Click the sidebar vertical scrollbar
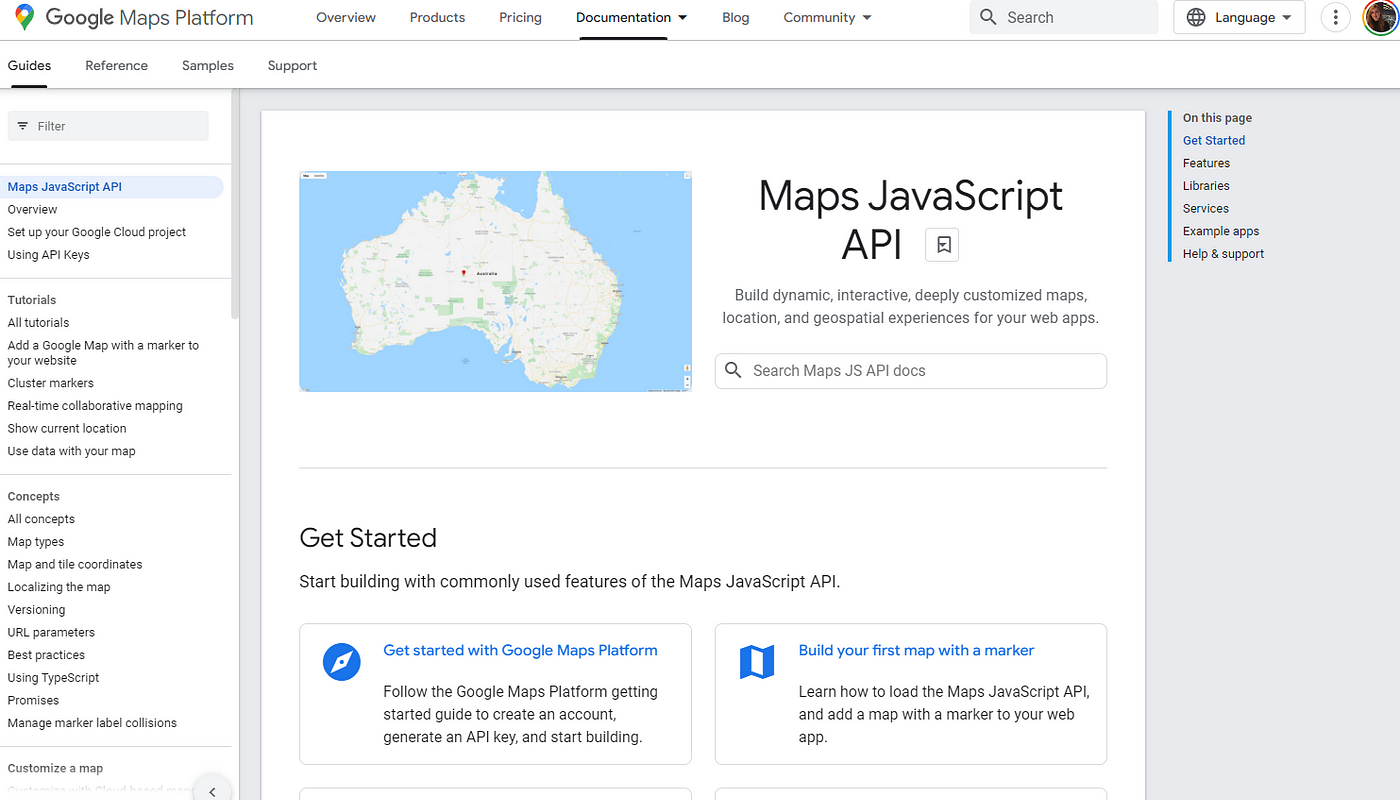Image resolution: width=1400 pixels, height=800 pixels. (235, 204)
